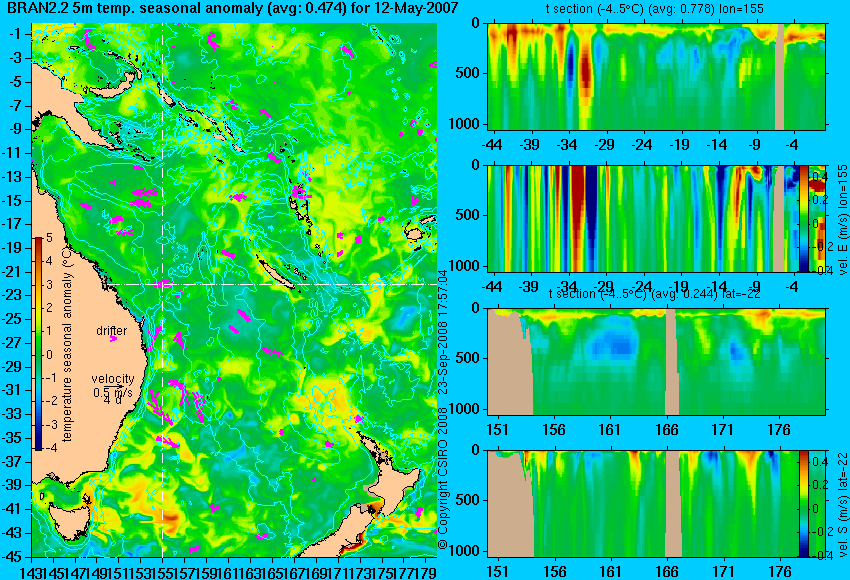Click the vel. S color scale bar

804,504
